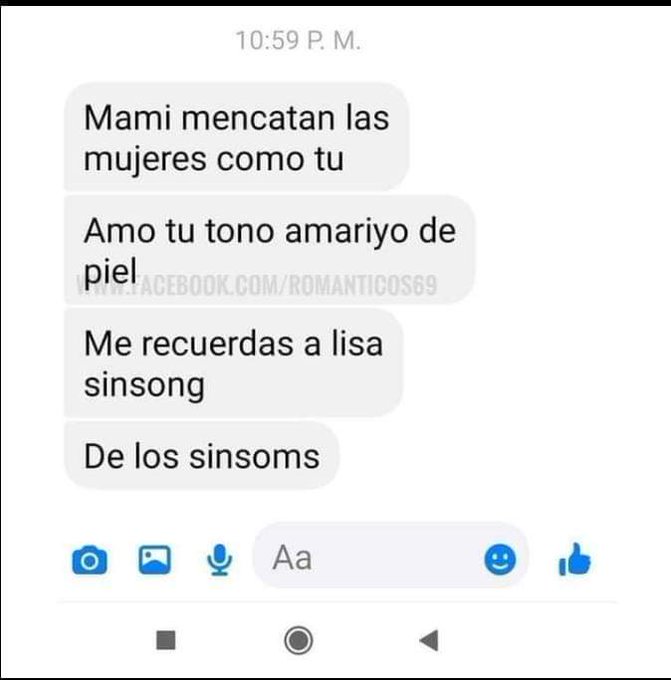This screenshot has height=680, width=671.
Task: Tap the 10:59 P. M. timestamp
Action: 298,41
